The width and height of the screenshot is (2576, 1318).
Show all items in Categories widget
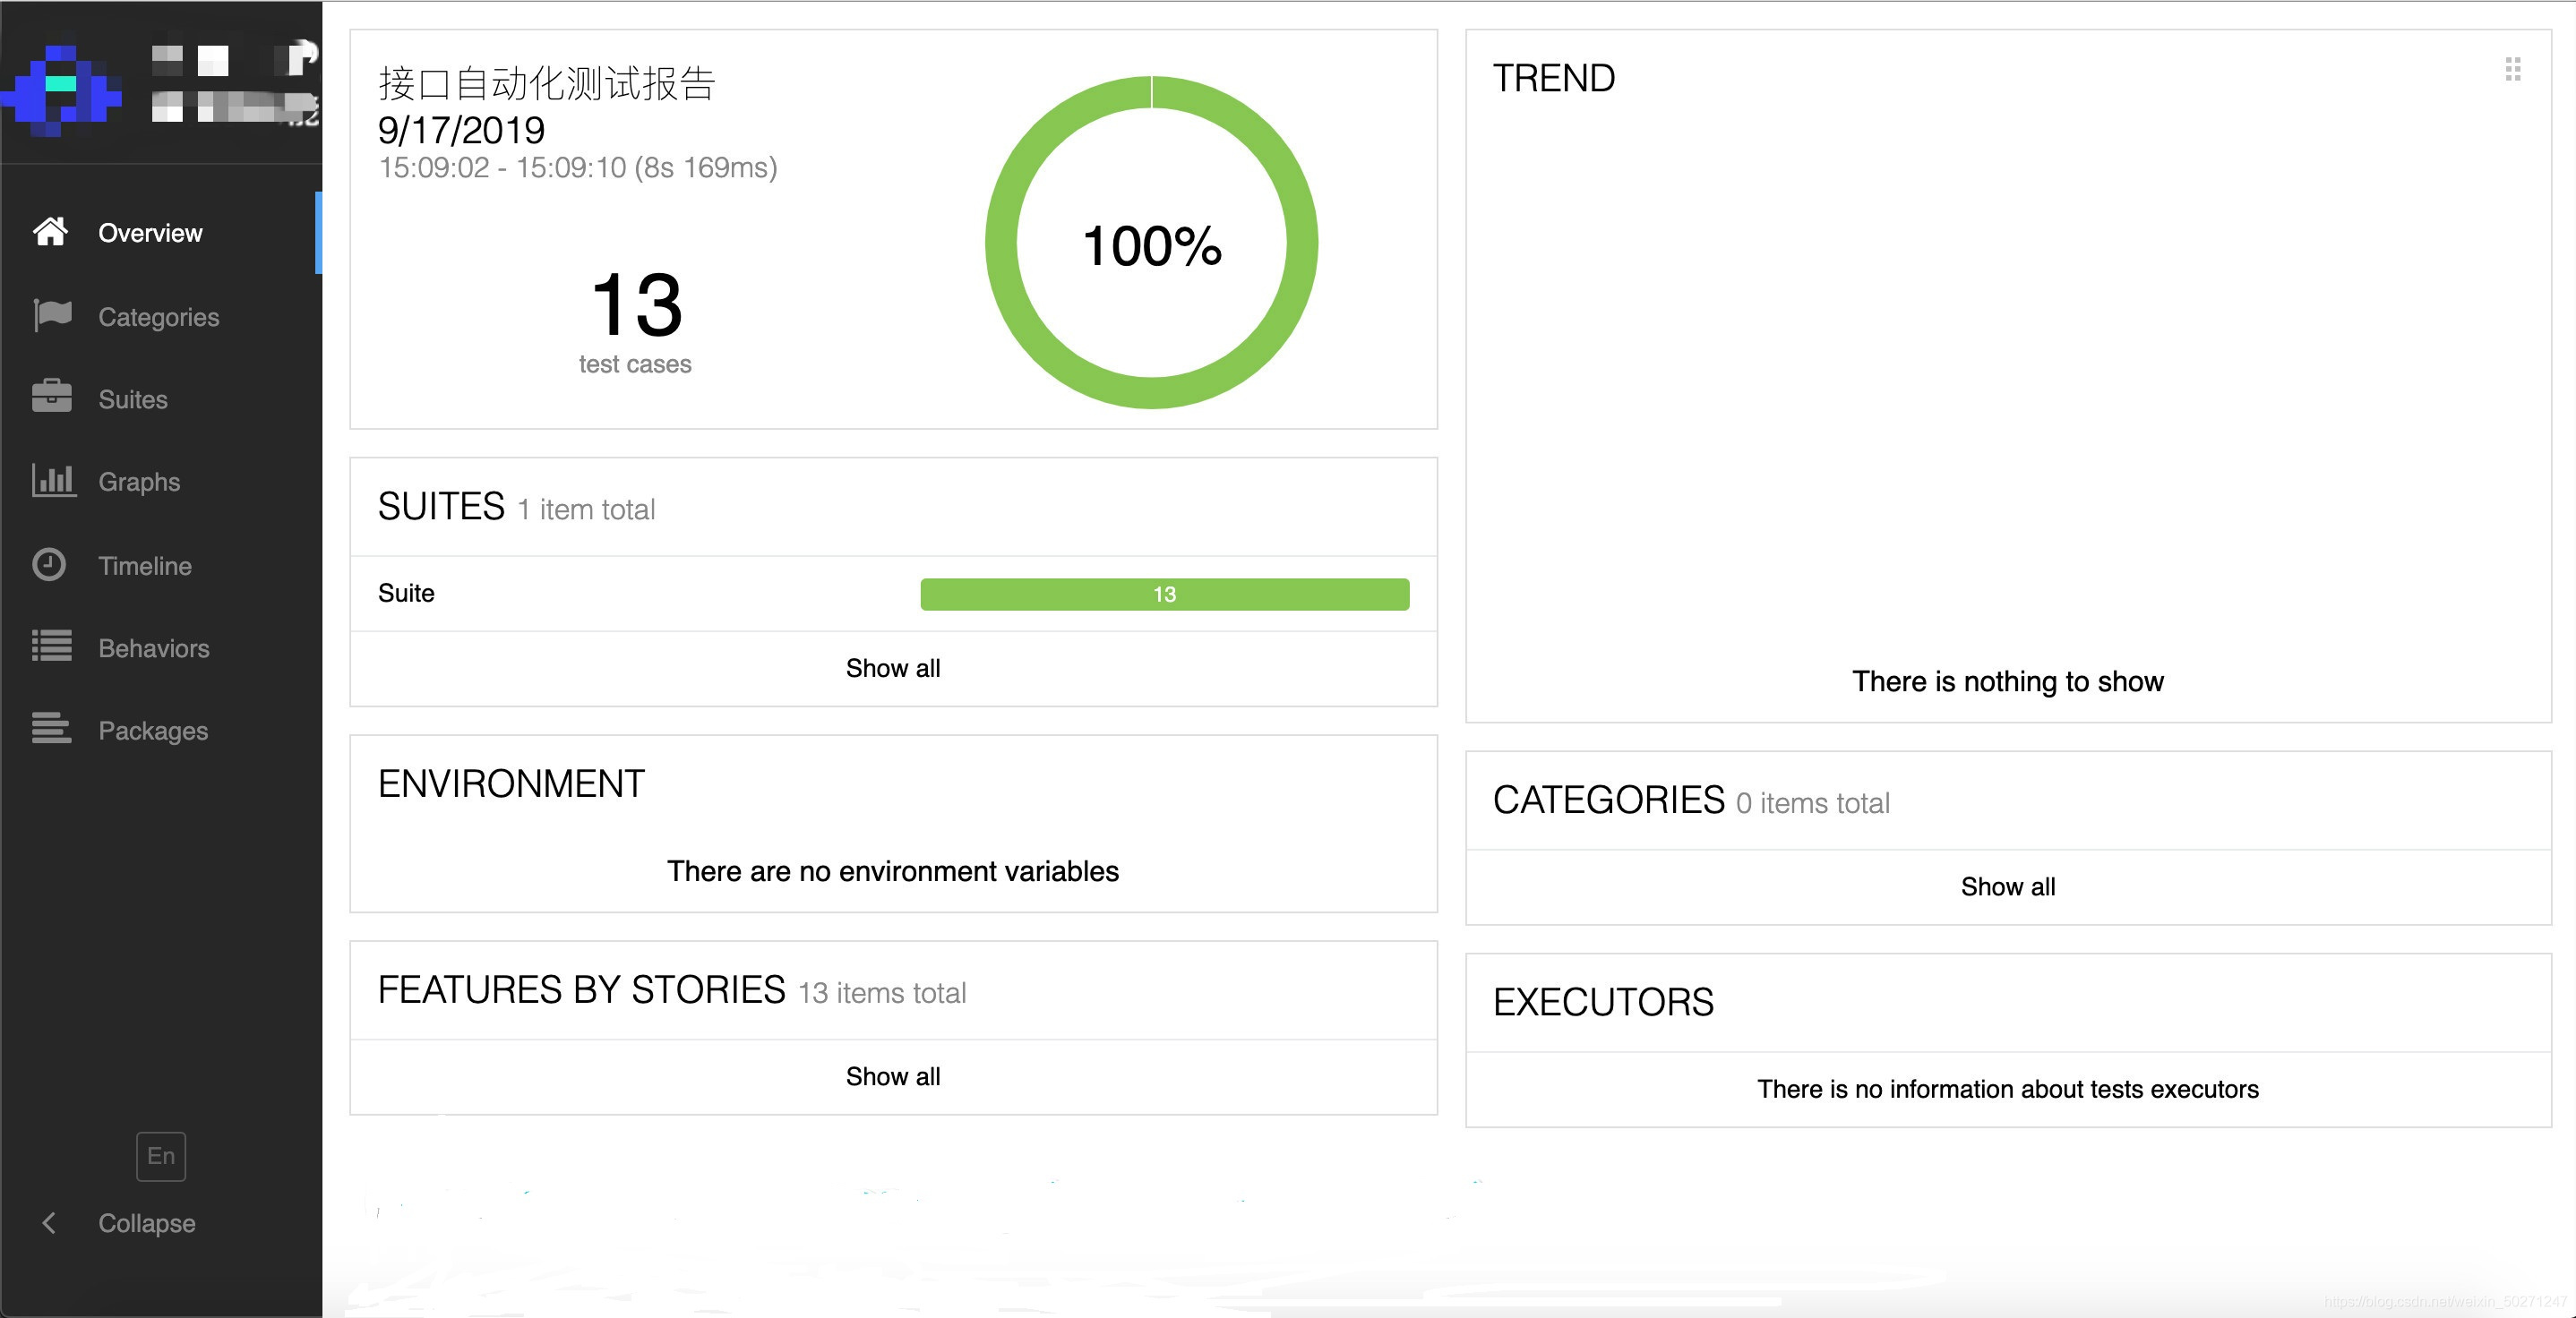(2008, 886)
